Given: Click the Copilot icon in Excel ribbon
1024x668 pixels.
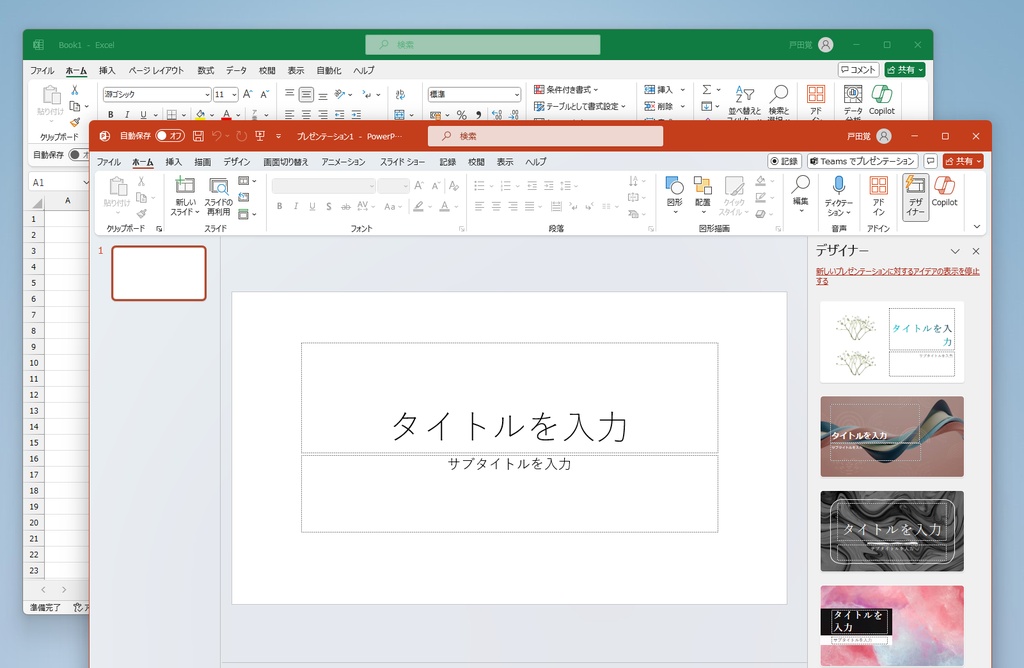Looking at the screenshot, I should click(x=882, y=94).
